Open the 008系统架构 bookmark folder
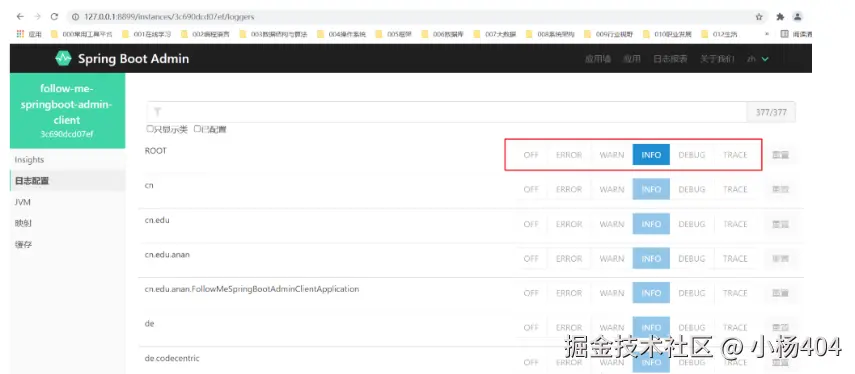Viewport: 855px width, 374px height. (550, 34)
